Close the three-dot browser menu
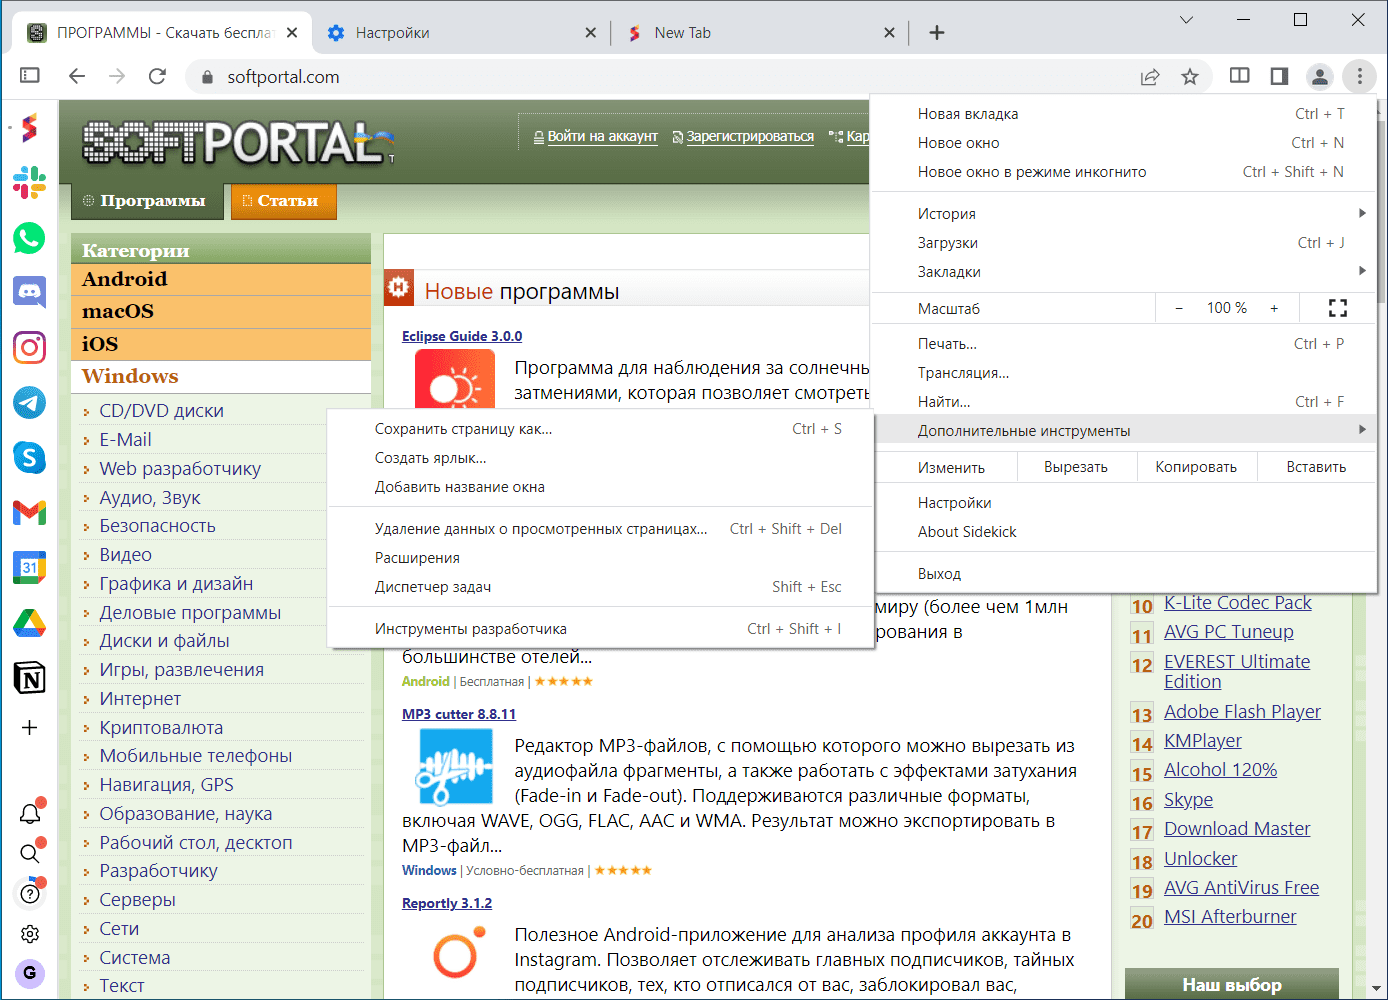This screenshot has width=1388, height=1000. pos(1360,76)
